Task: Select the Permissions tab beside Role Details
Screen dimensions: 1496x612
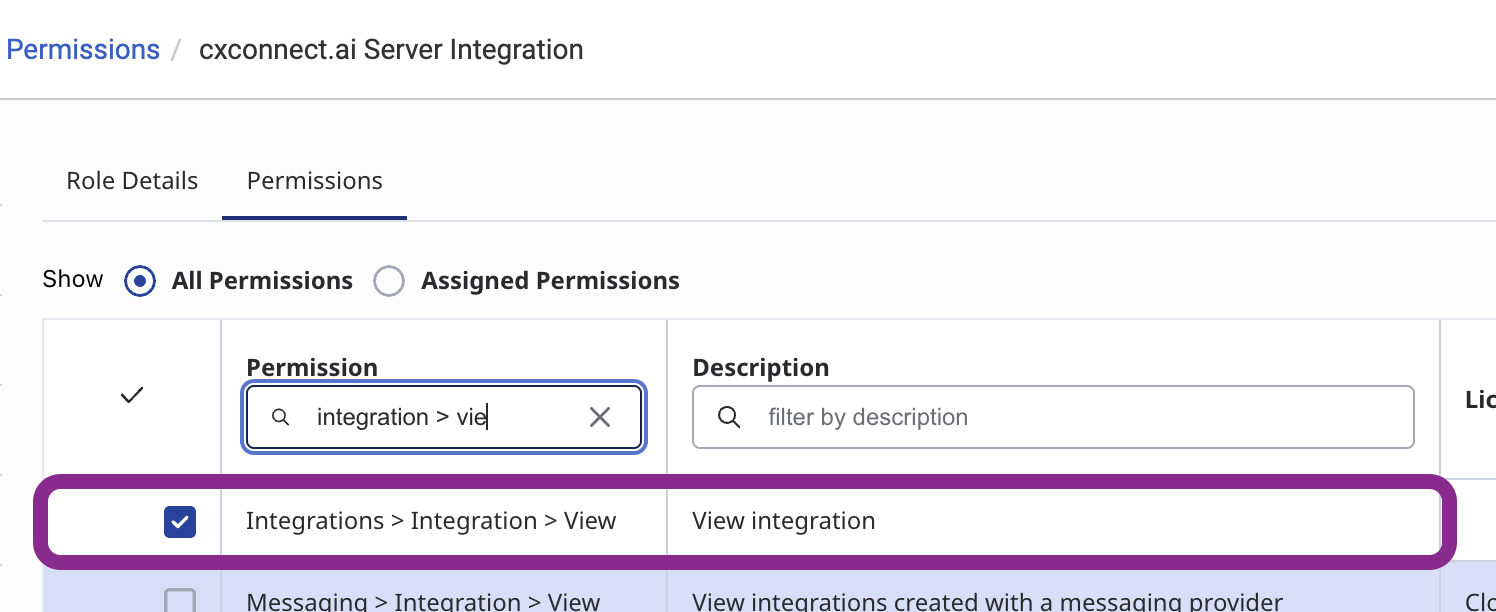Action: click(314, 181)
